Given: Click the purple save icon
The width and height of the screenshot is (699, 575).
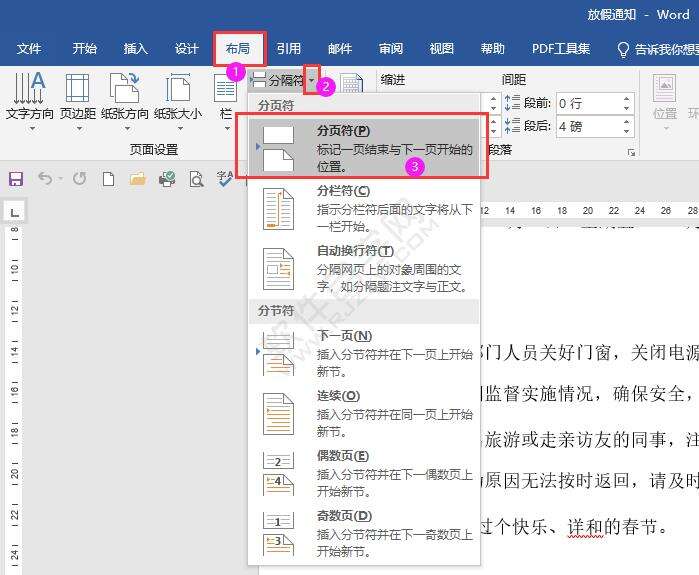Looking at the screenshot, I should pos(16,179).
